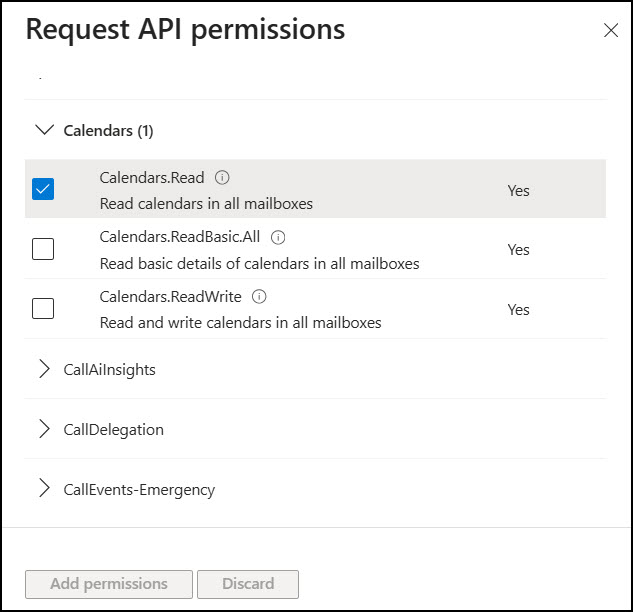Image resolution: width=633 pixels, height=612 pixels.
Task: Click the CallAiInsights label
Action: [109, 369]
